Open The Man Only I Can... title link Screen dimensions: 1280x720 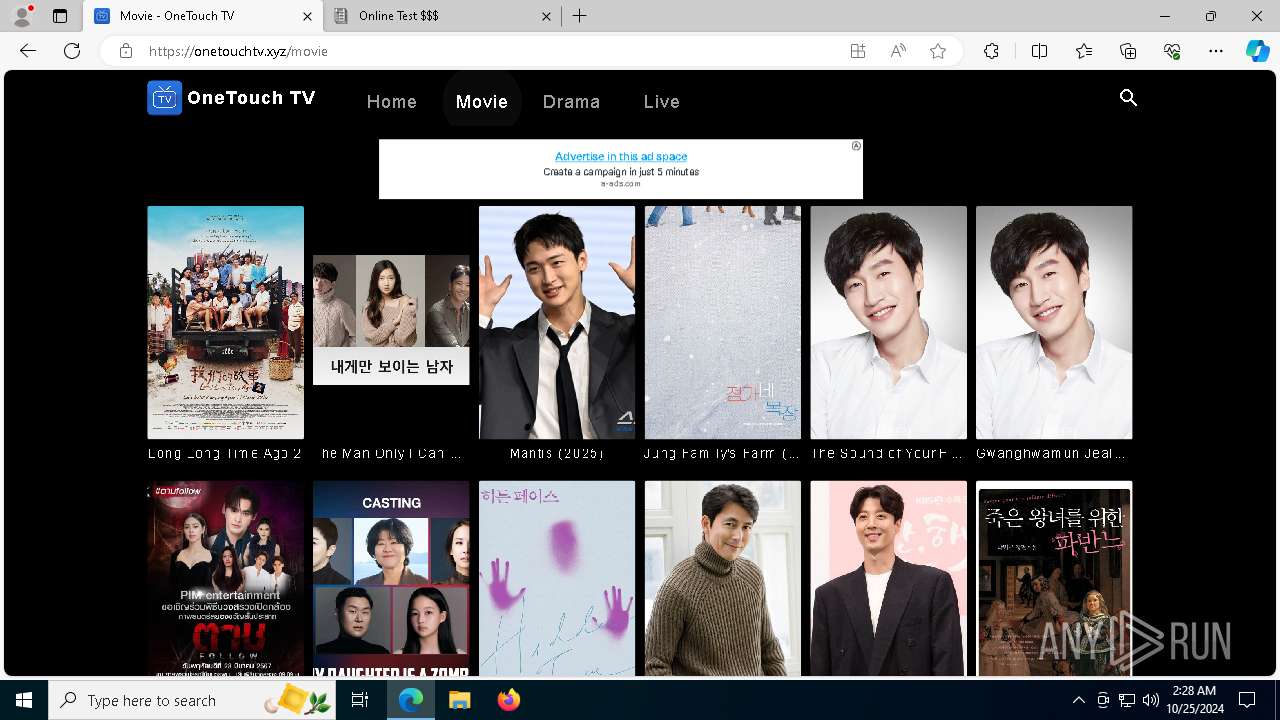pyautogui.click(x=391, y=453)
